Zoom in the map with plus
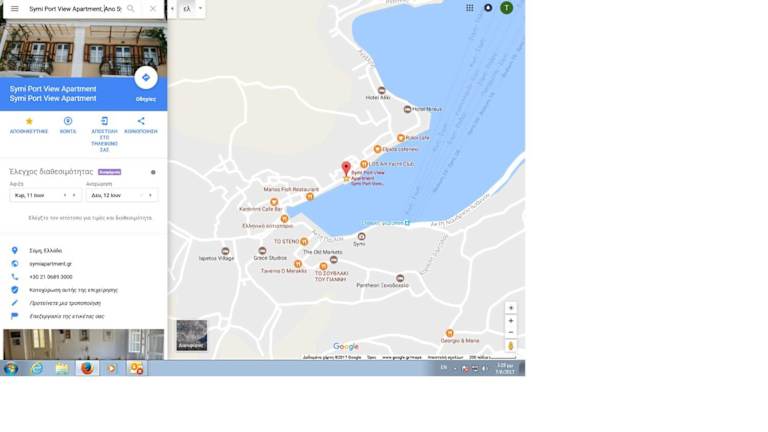768x432 pixels. click(x=511, y=321)
